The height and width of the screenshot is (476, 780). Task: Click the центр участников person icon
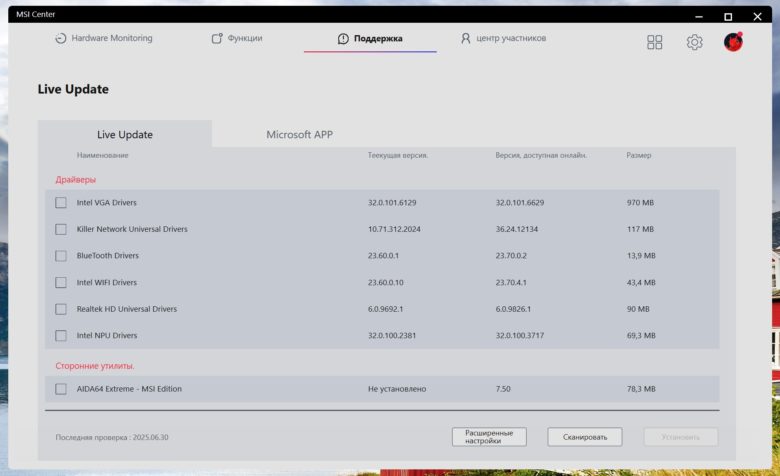466,38
